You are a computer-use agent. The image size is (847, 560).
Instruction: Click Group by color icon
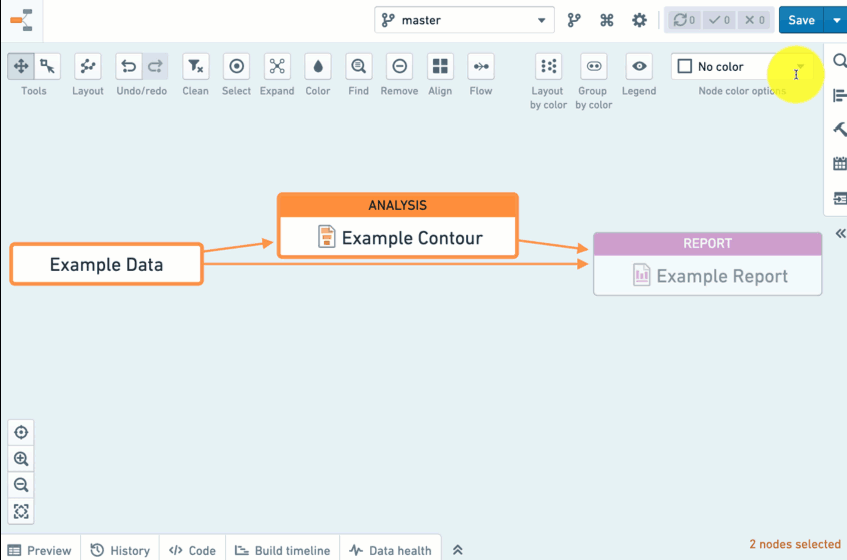[x=594, y=66]
